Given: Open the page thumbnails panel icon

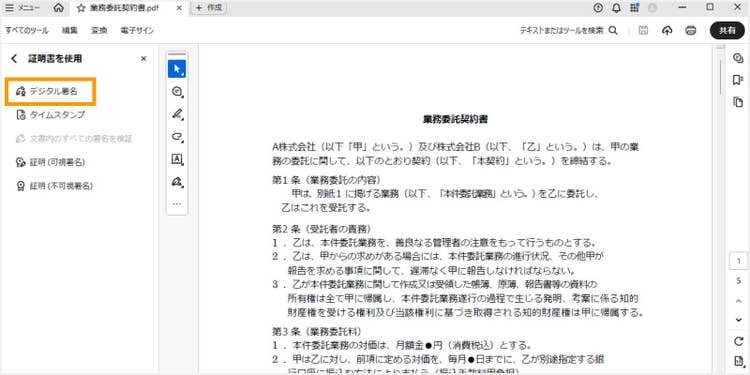Looking at the screenshot, I should 738,102.
